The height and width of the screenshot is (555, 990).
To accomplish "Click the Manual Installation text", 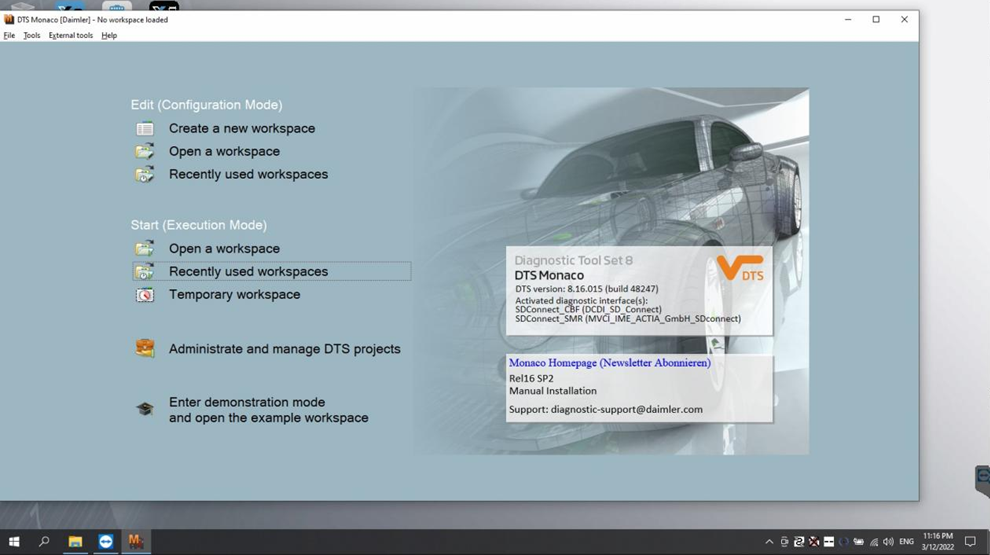I will click(x=552, y=391).
